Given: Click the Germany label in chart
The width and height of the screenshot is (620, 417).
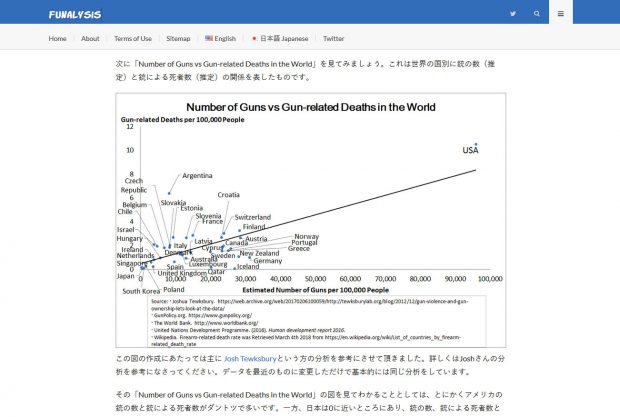Looking at the screenshot, I should click(268, 261).
